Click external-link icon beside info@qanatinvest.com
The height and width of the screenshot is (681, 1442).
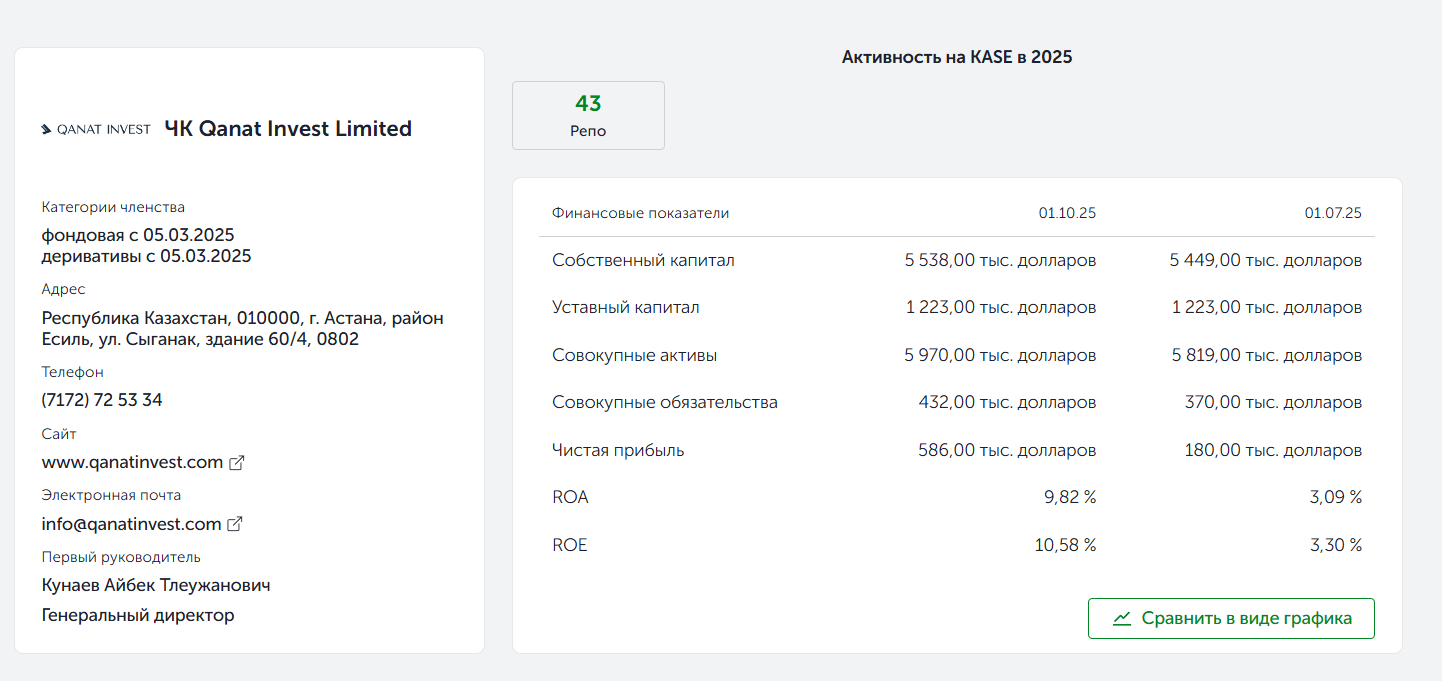236,524
